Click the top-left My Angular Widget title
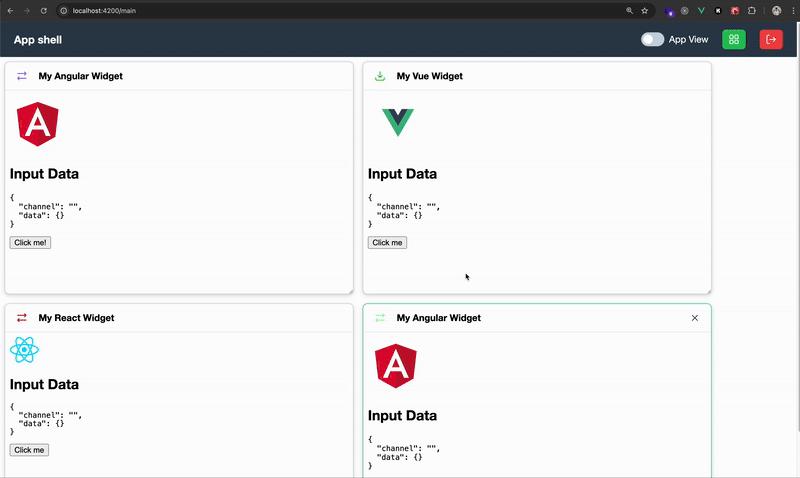The width and height of the screenshot is (800, 478). click(x=81, y=76)
